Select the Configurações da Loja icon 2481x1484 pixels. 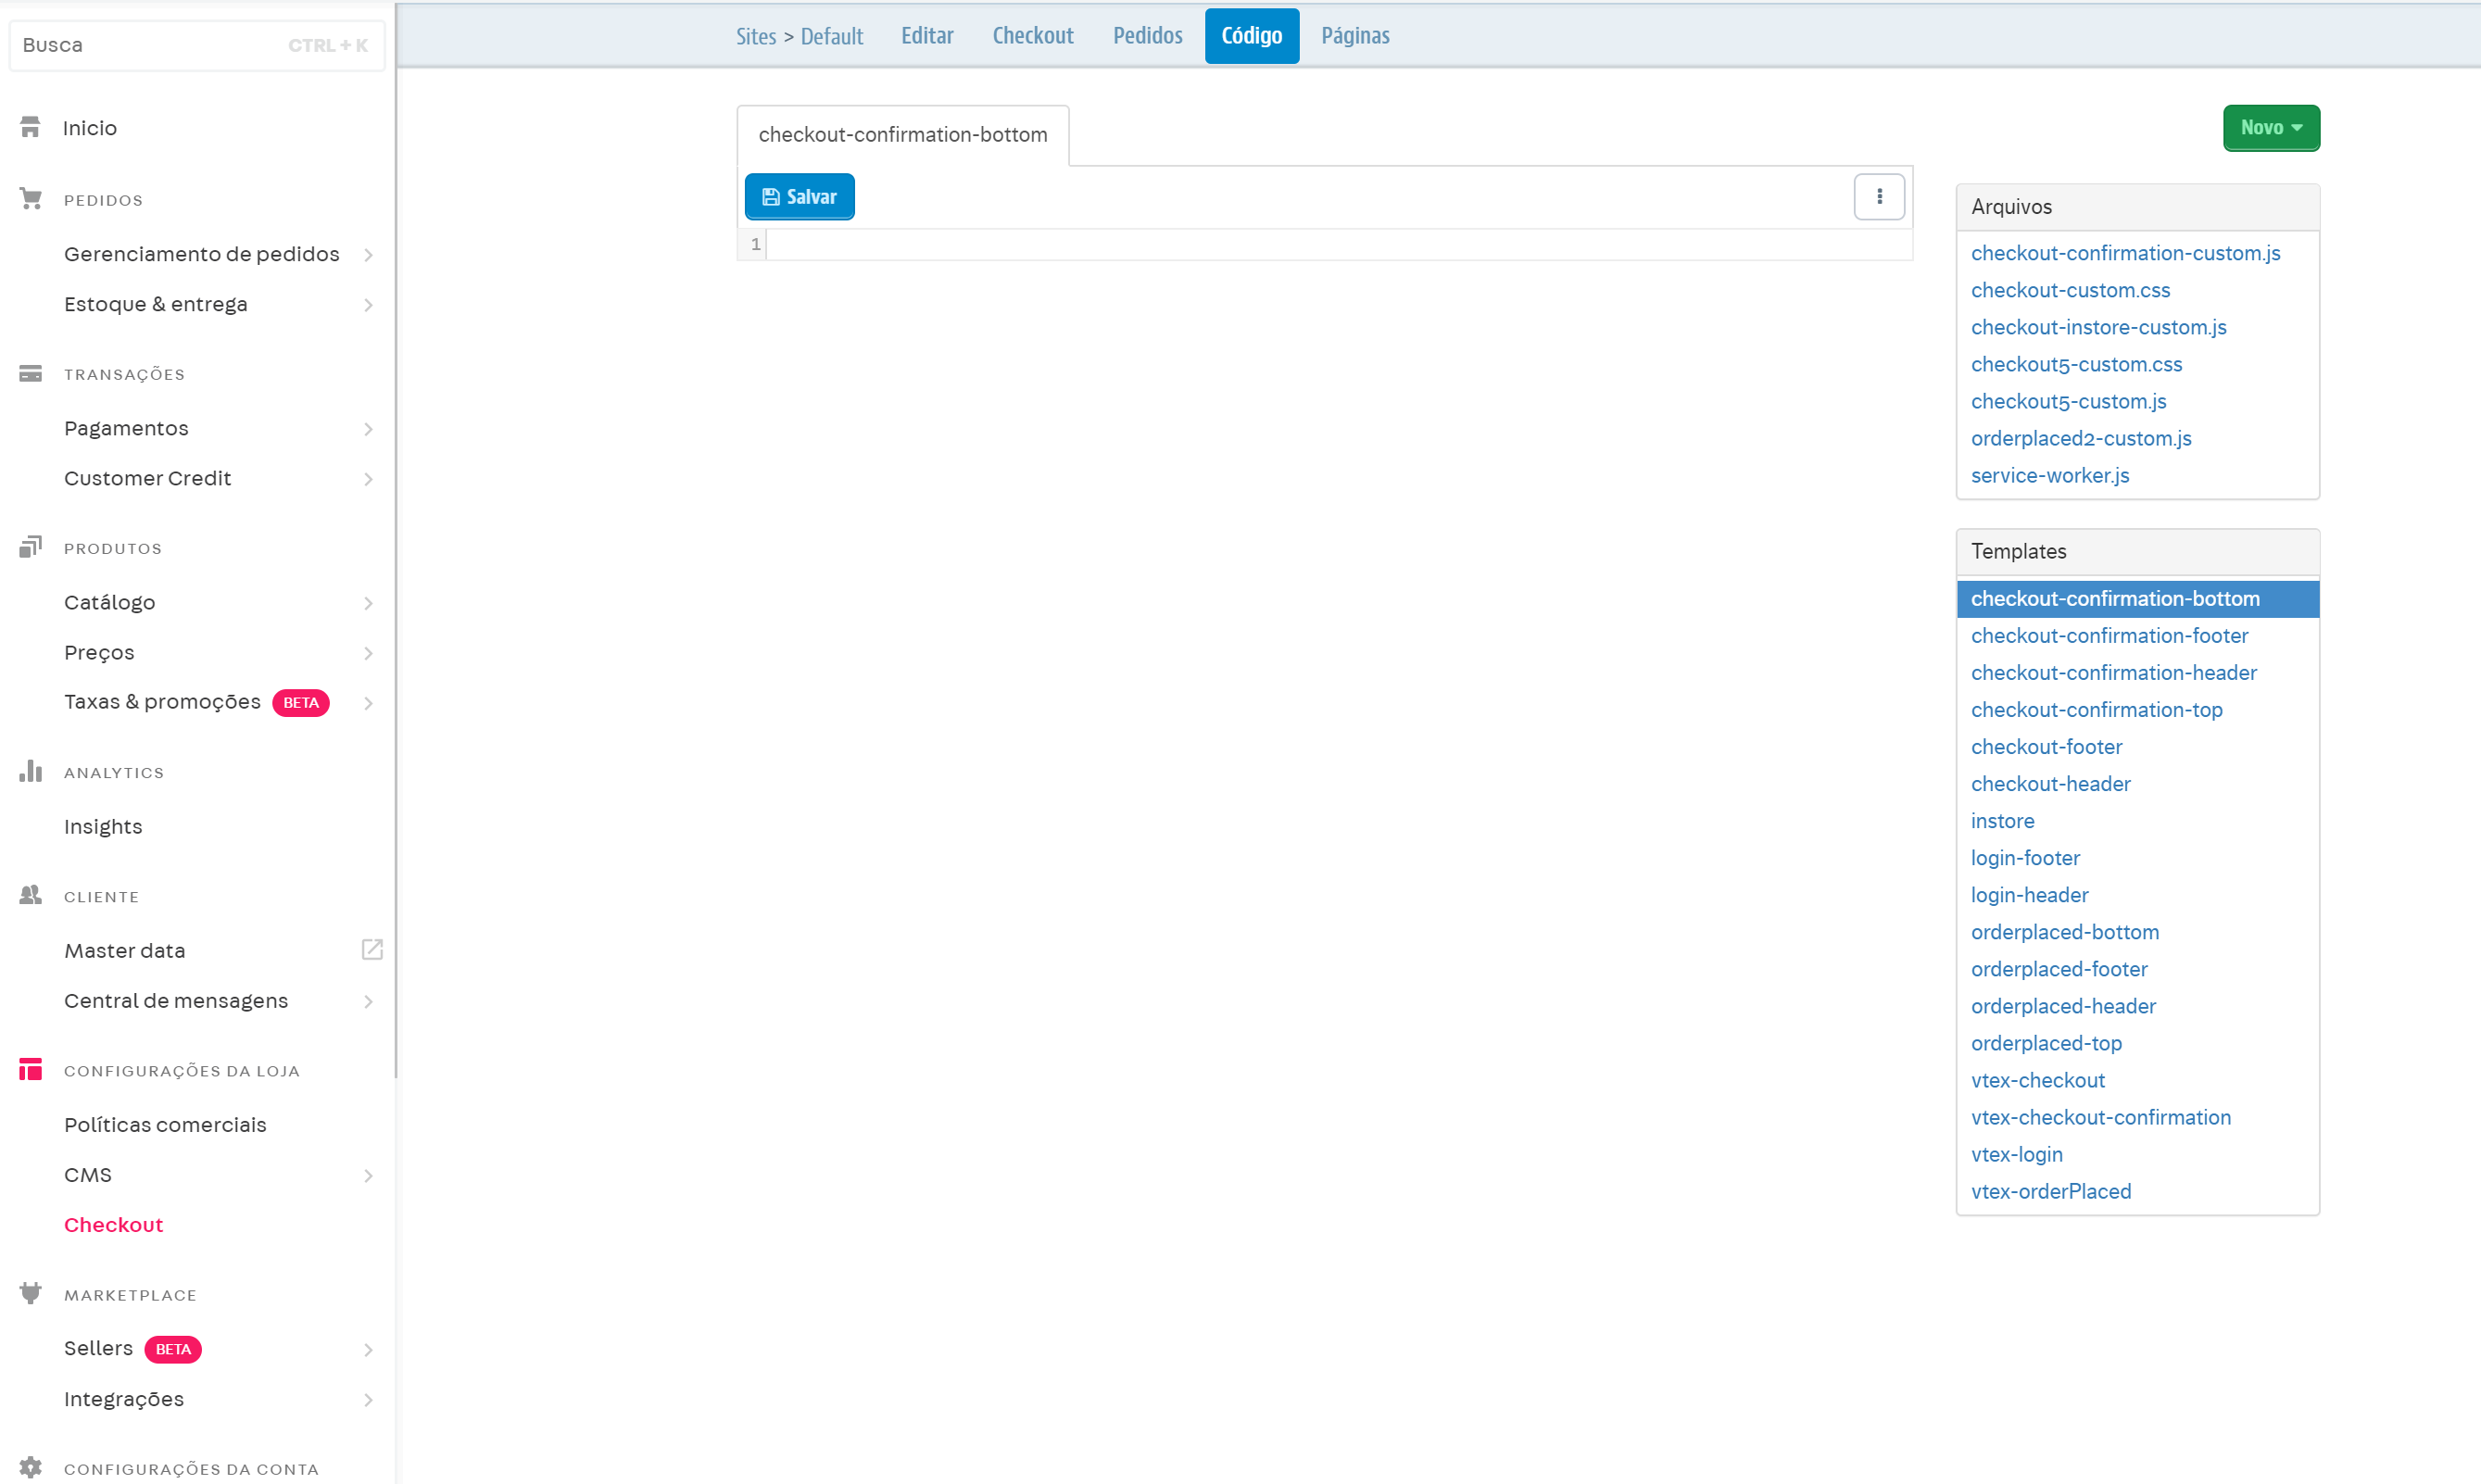pyautogui.click(x=30, y=1069)
